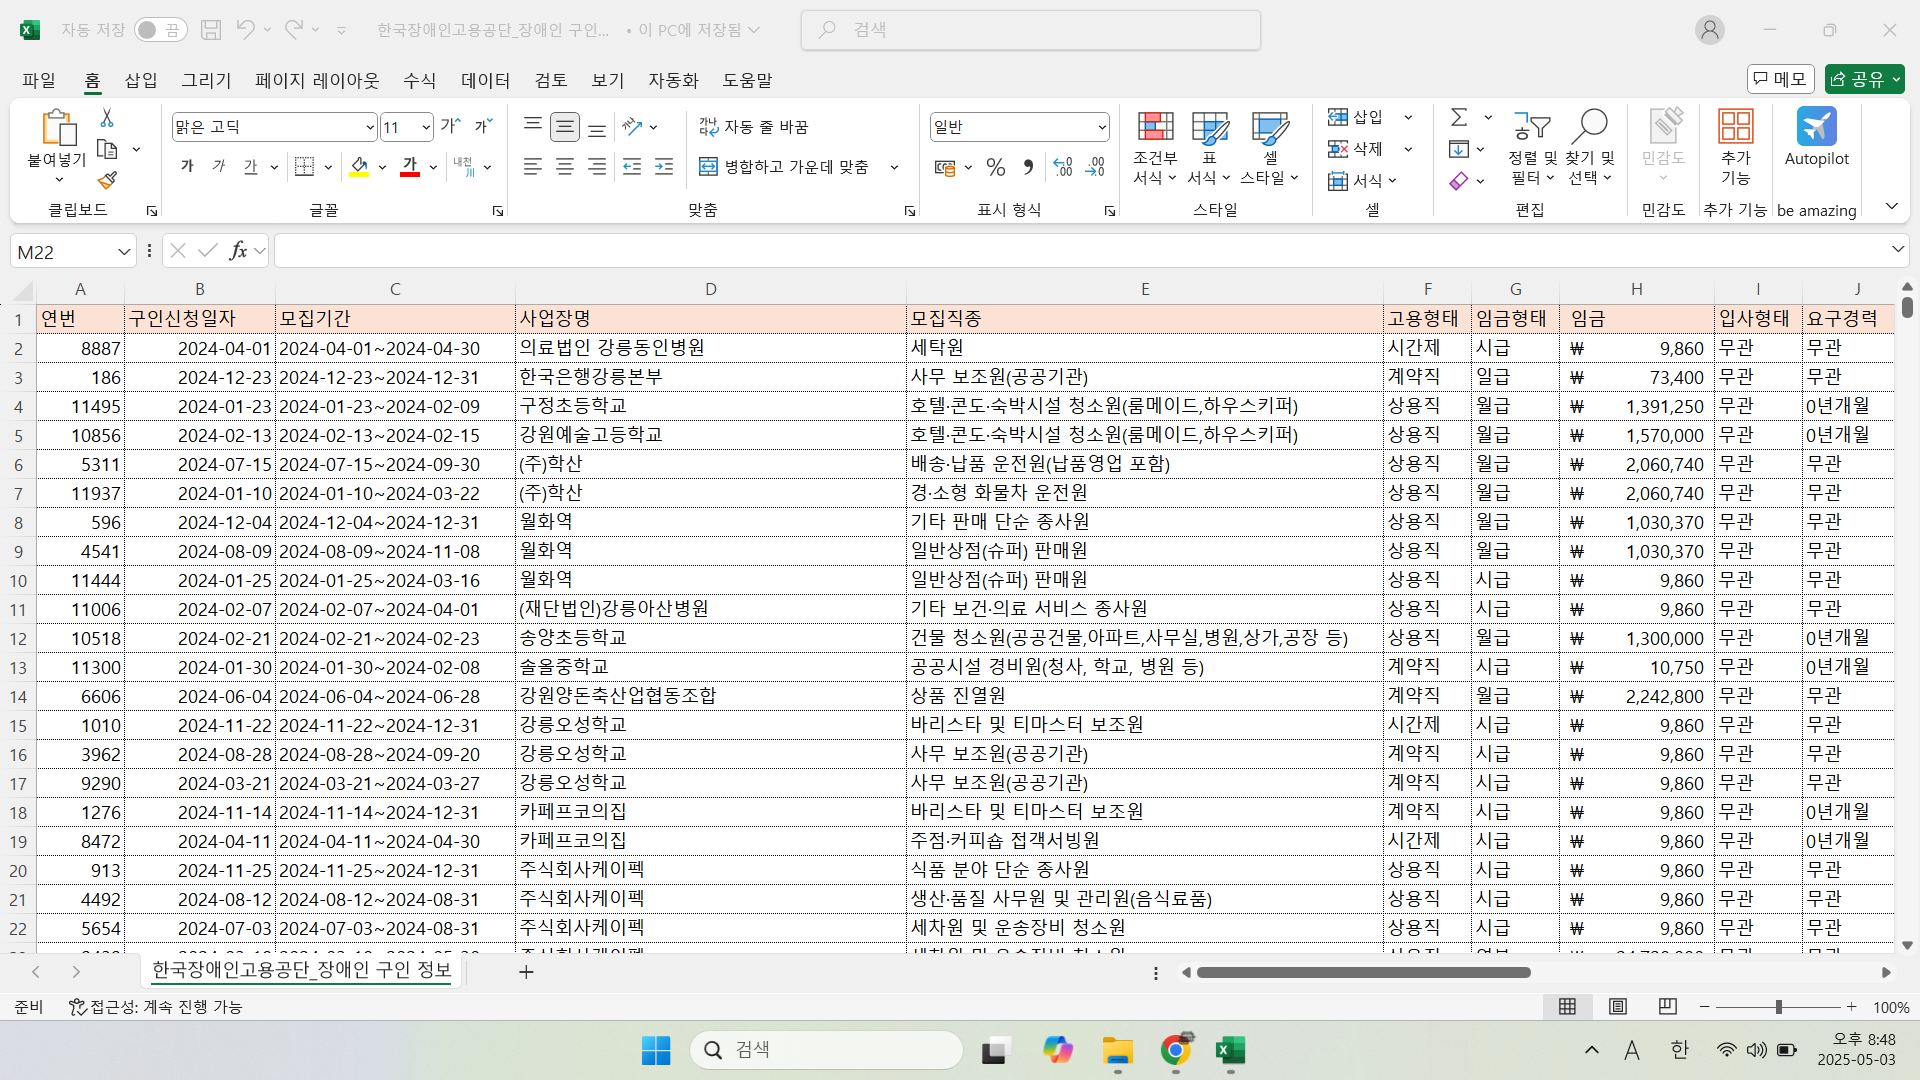Click the percent style icon
The height and width of the screenshot is (1080, 1920).
pyautogui.click(x=995, y=167)
